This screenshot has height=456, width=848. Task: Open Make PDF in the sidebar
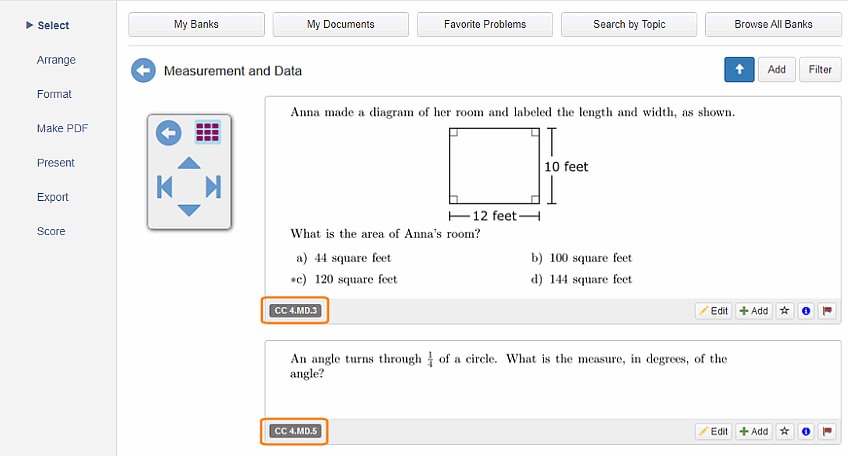[x=62, y=128]
